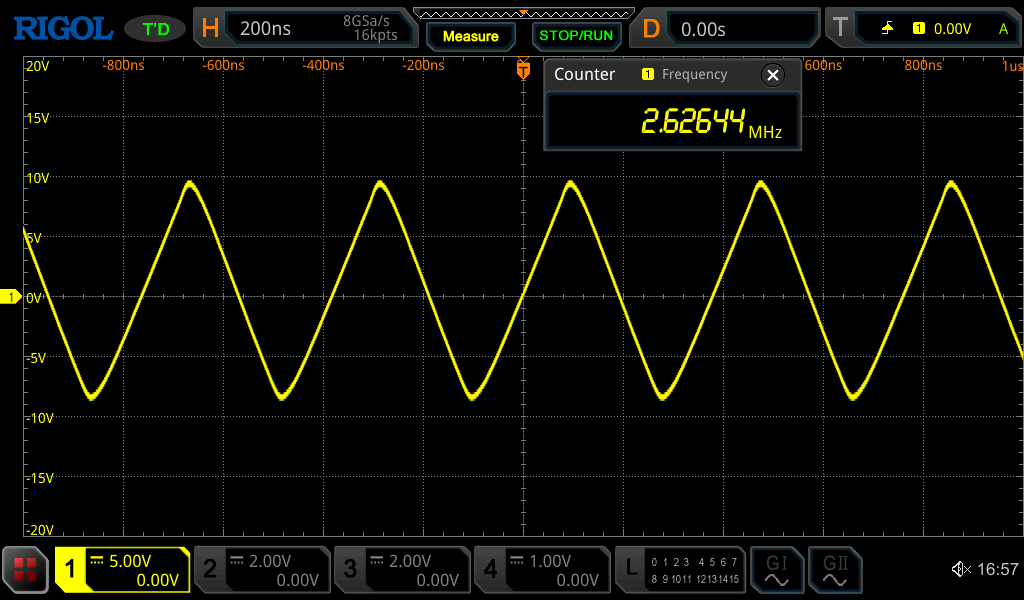The image size is (1024, 600).
Task: Click the muted speaker sound icon
Action: coord(960,570)
